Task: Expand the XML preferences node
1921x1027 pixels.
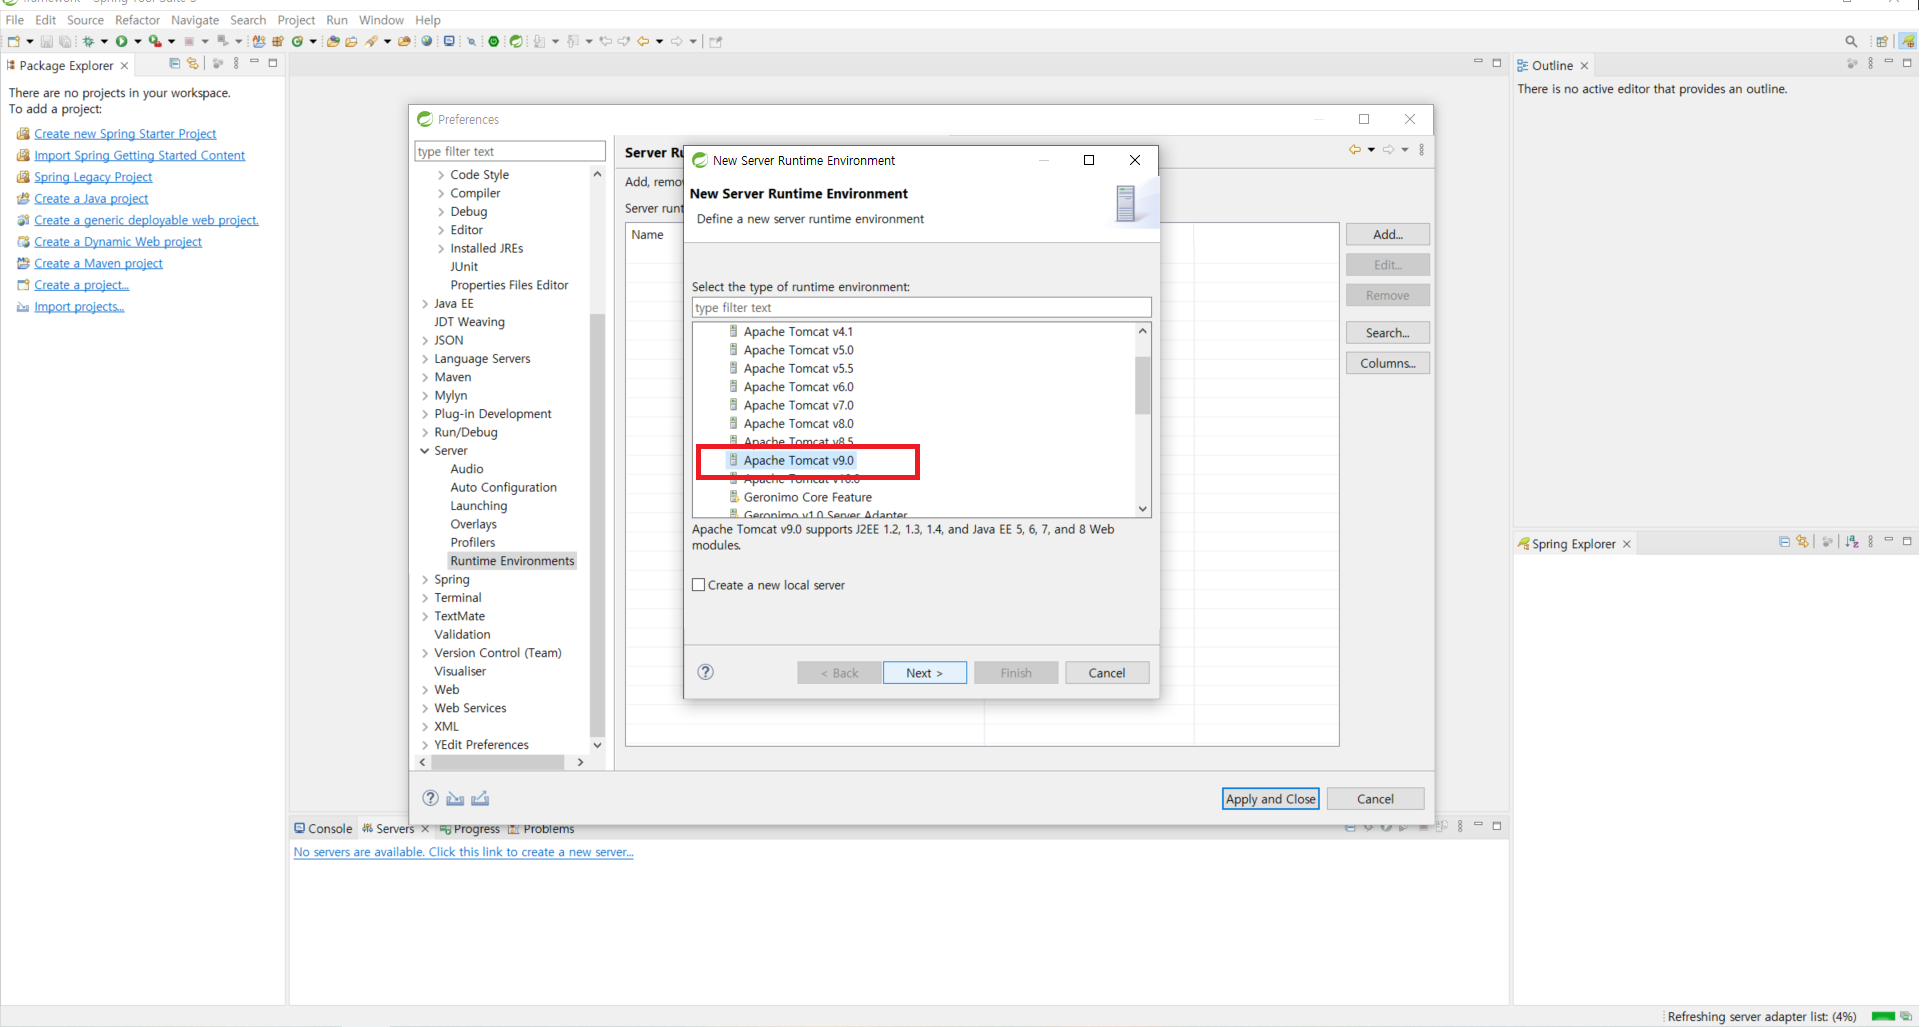Action: pos(425,727)
